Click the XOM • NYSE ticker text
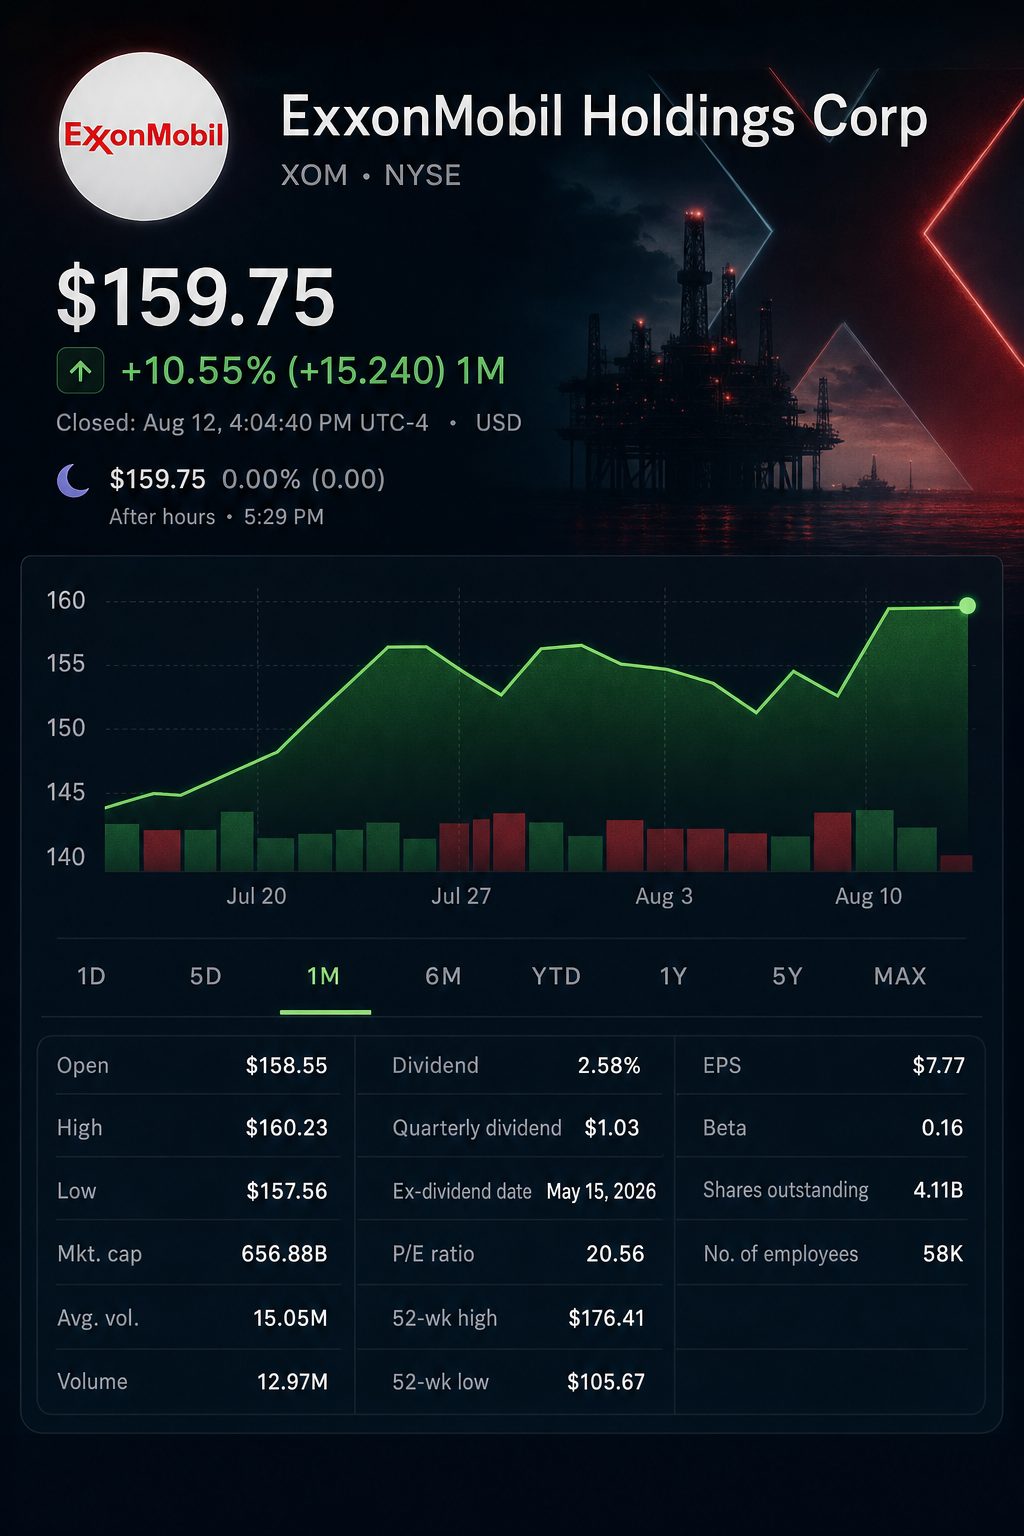This screenshot has width=1024, height=1536. pos(371,176)
